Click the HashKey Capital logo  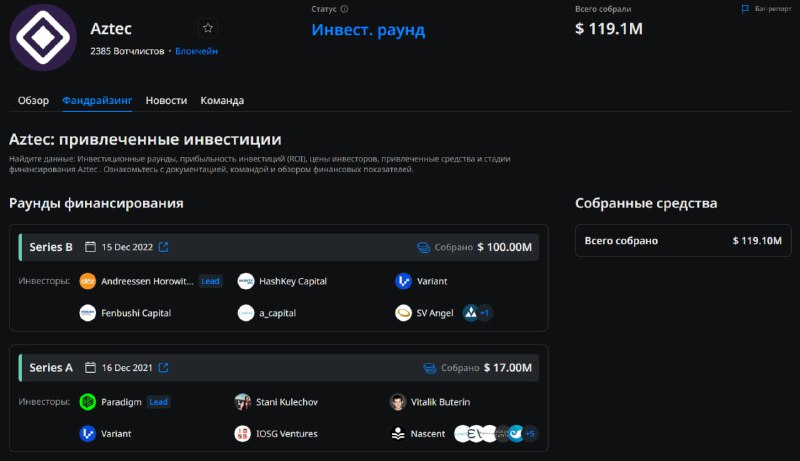click(x=246, y=281)
